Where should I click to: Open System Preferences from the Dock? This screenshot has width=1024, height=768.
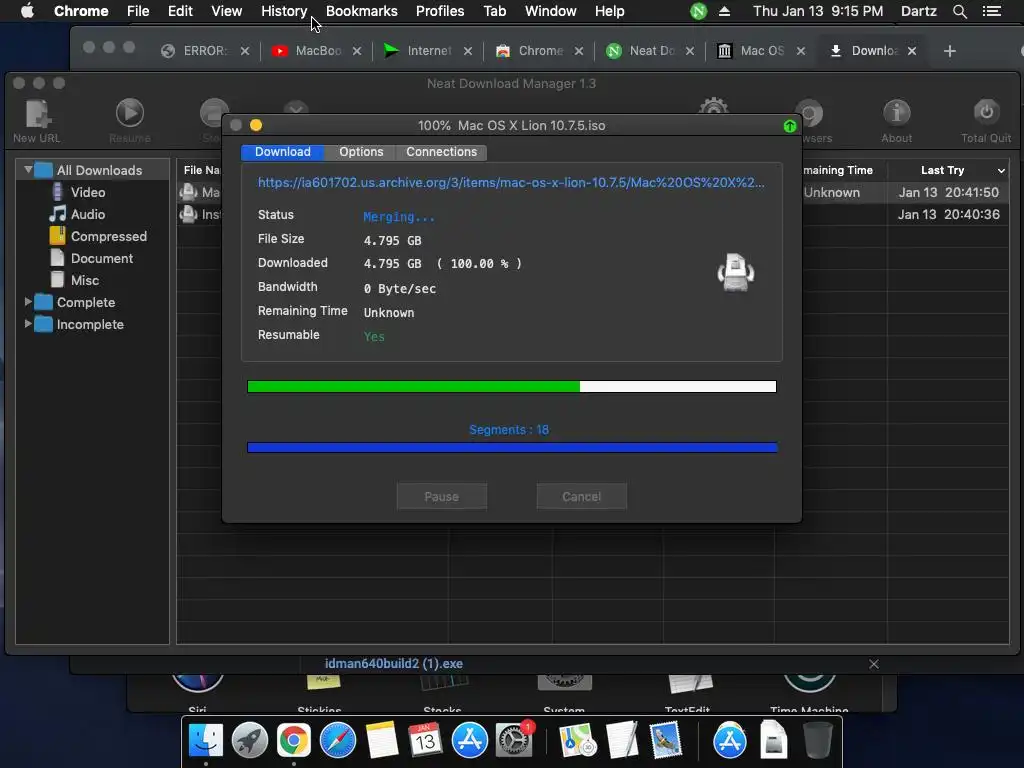[514, 741]
